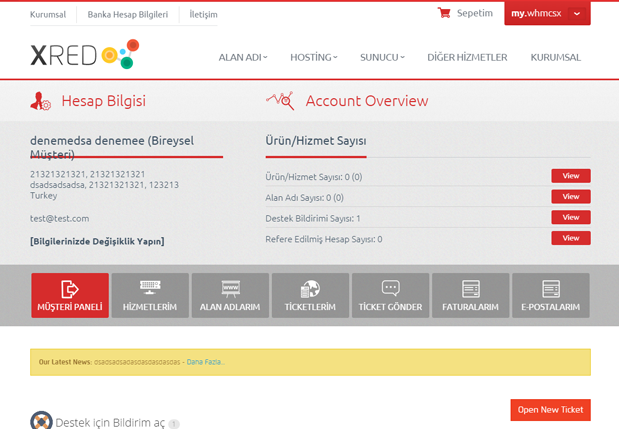Select Kurumsal in main navigation bar

pyautogui.click(x=555, y=58)
